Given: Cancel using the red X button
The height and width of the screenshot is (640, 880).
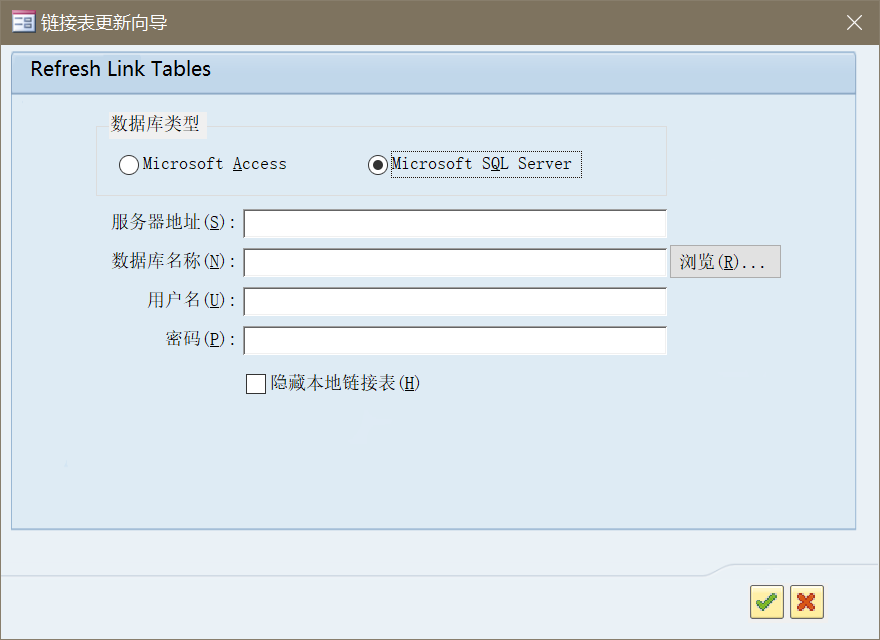Looking at the screenshot, I should tap(806, 602).
